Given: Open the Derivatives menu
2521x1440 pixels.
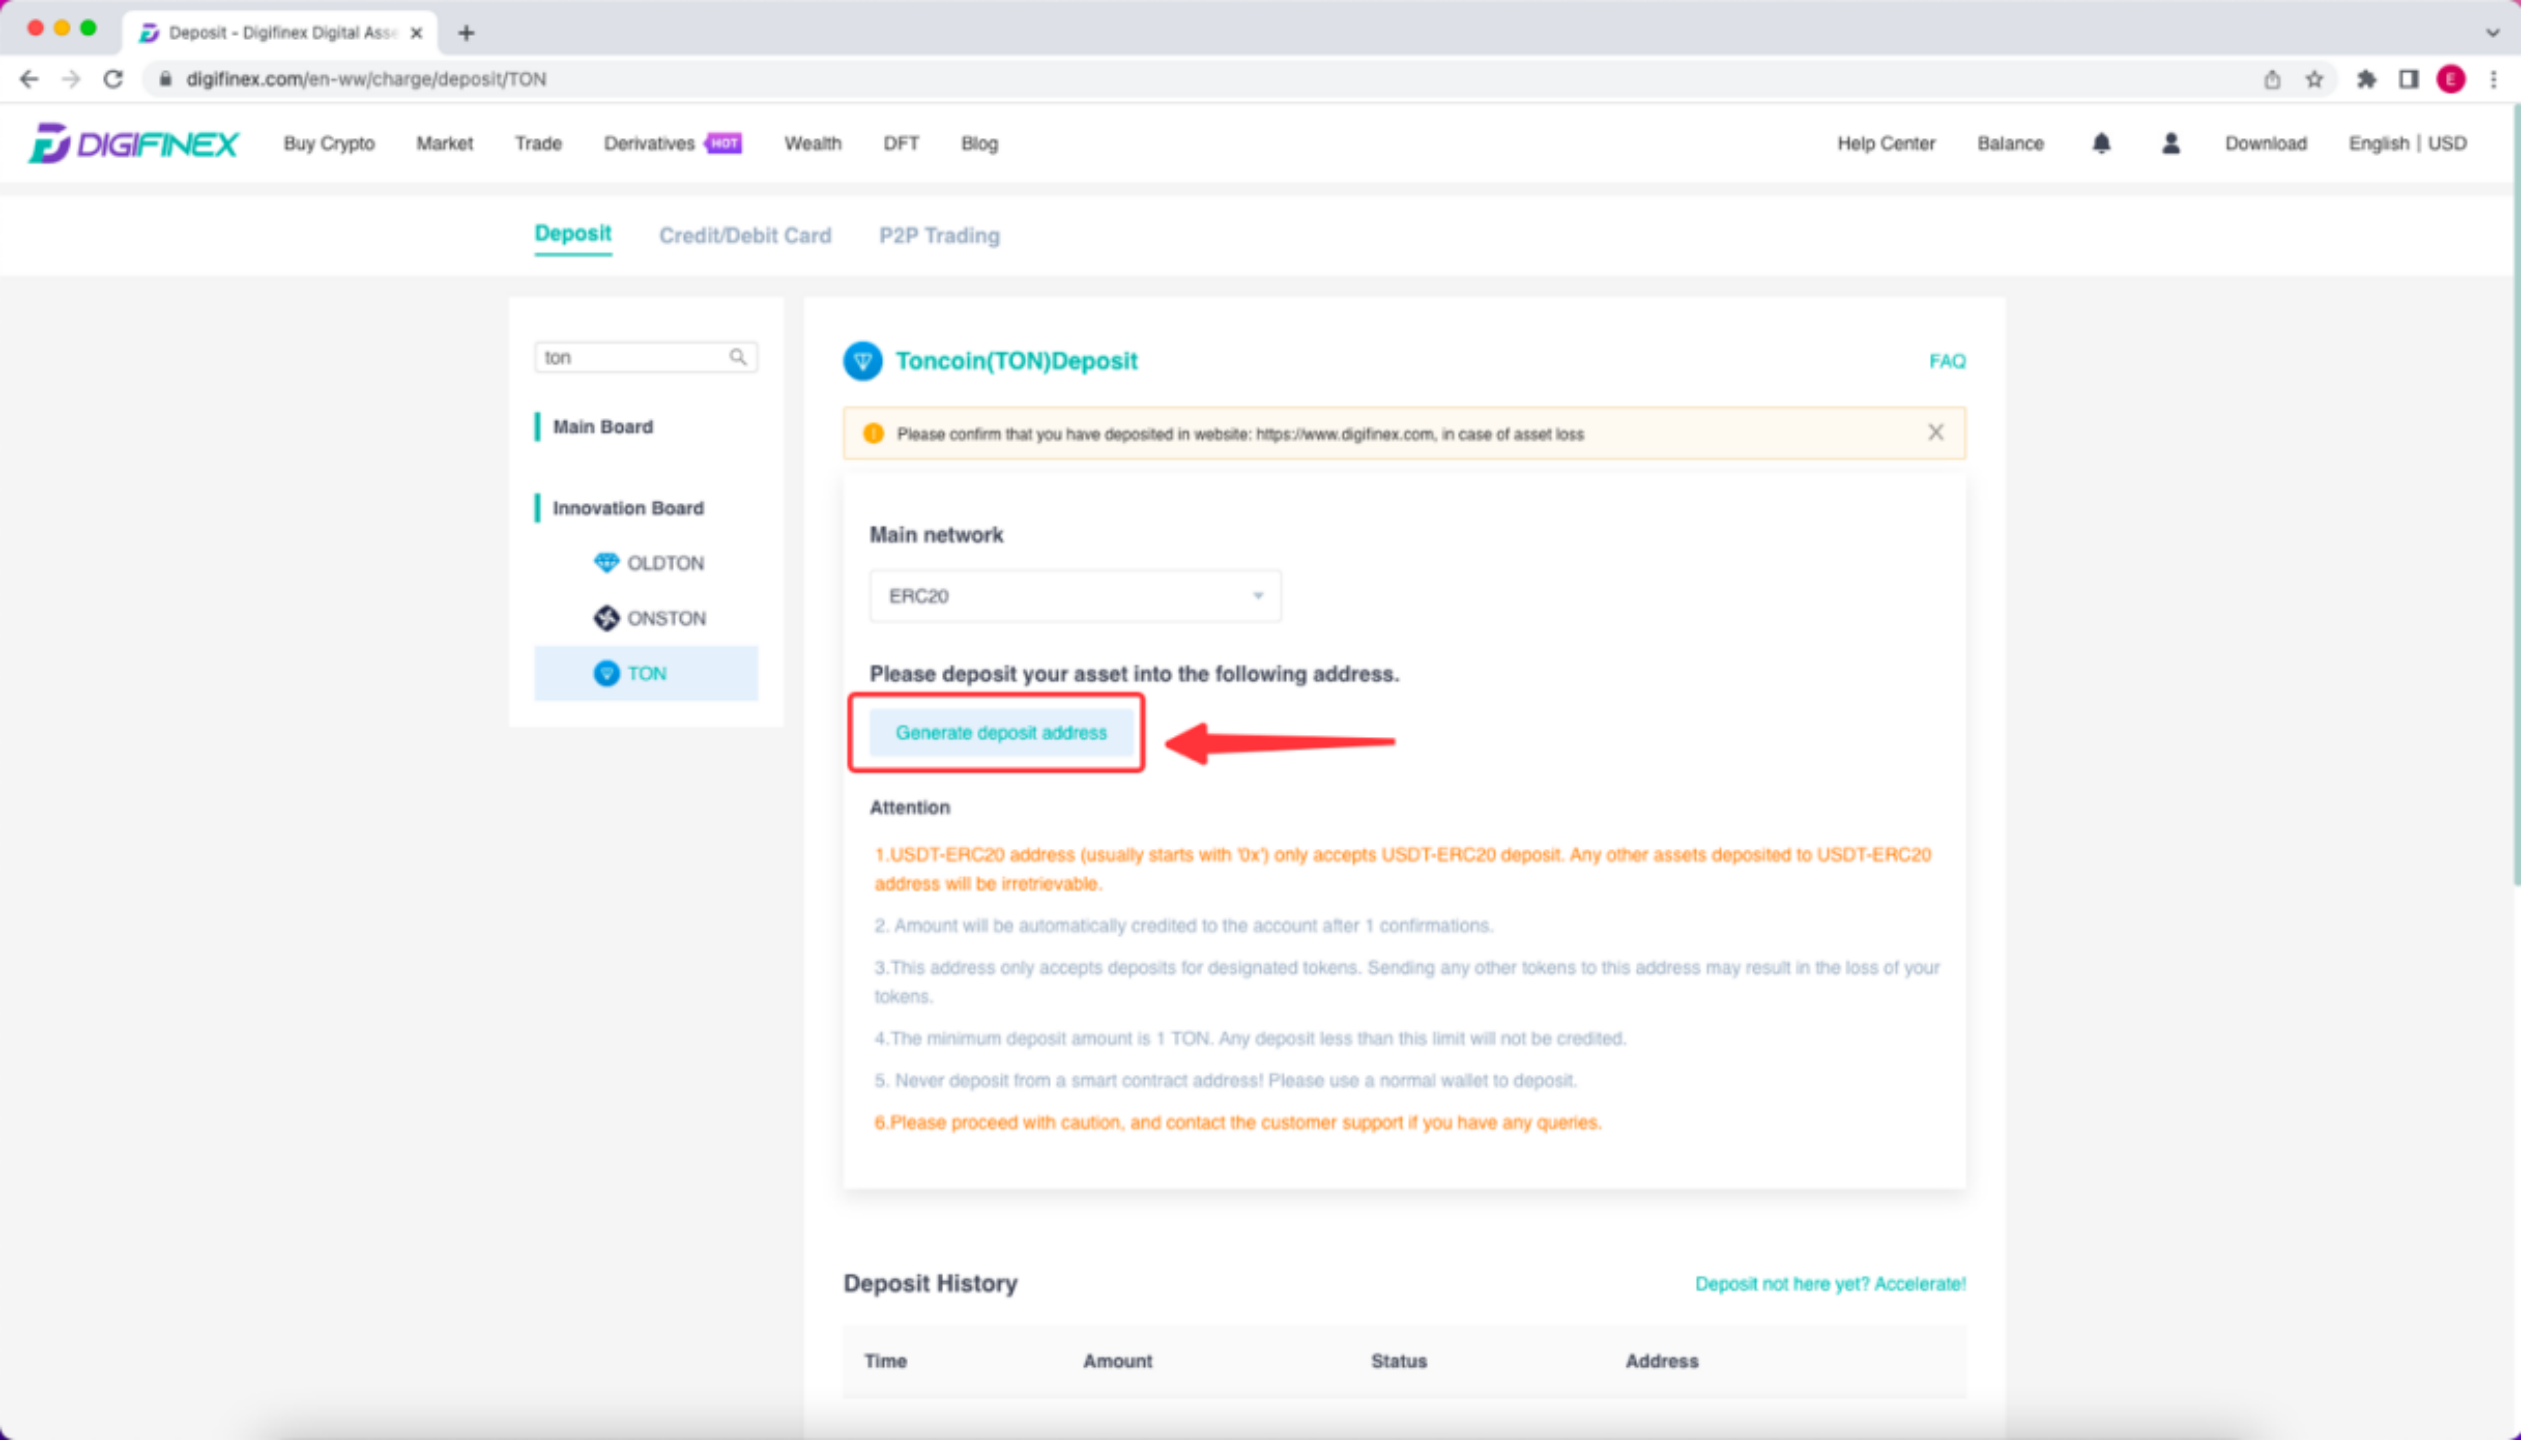Looking at the screenshot, I should coord(649,144).
